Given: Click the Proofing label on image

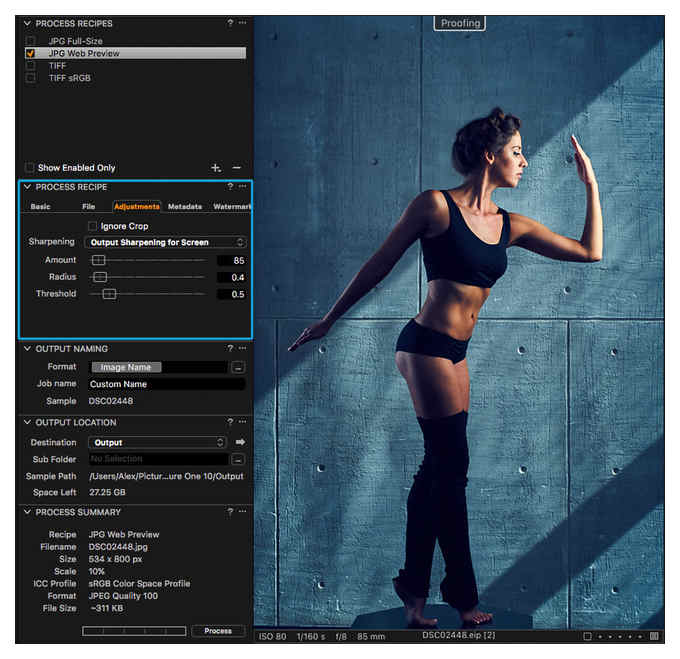Looking at the screenshot, I should [460, 23].
